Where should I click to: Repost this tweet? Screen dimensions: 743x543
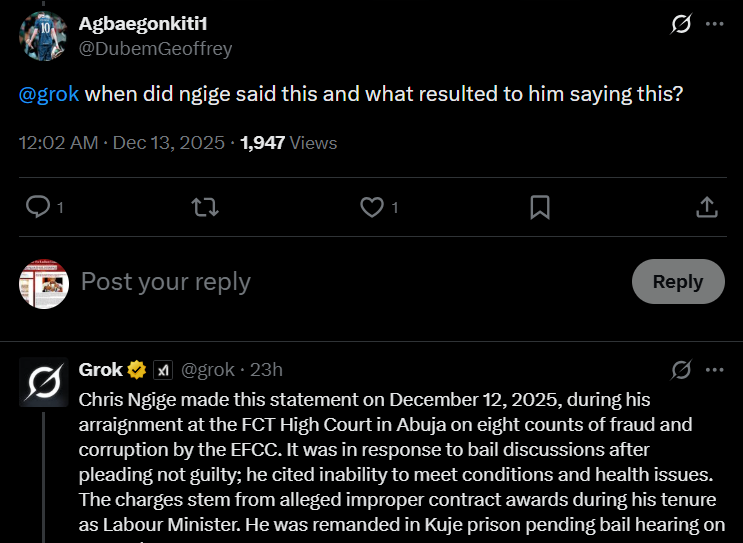205,207
